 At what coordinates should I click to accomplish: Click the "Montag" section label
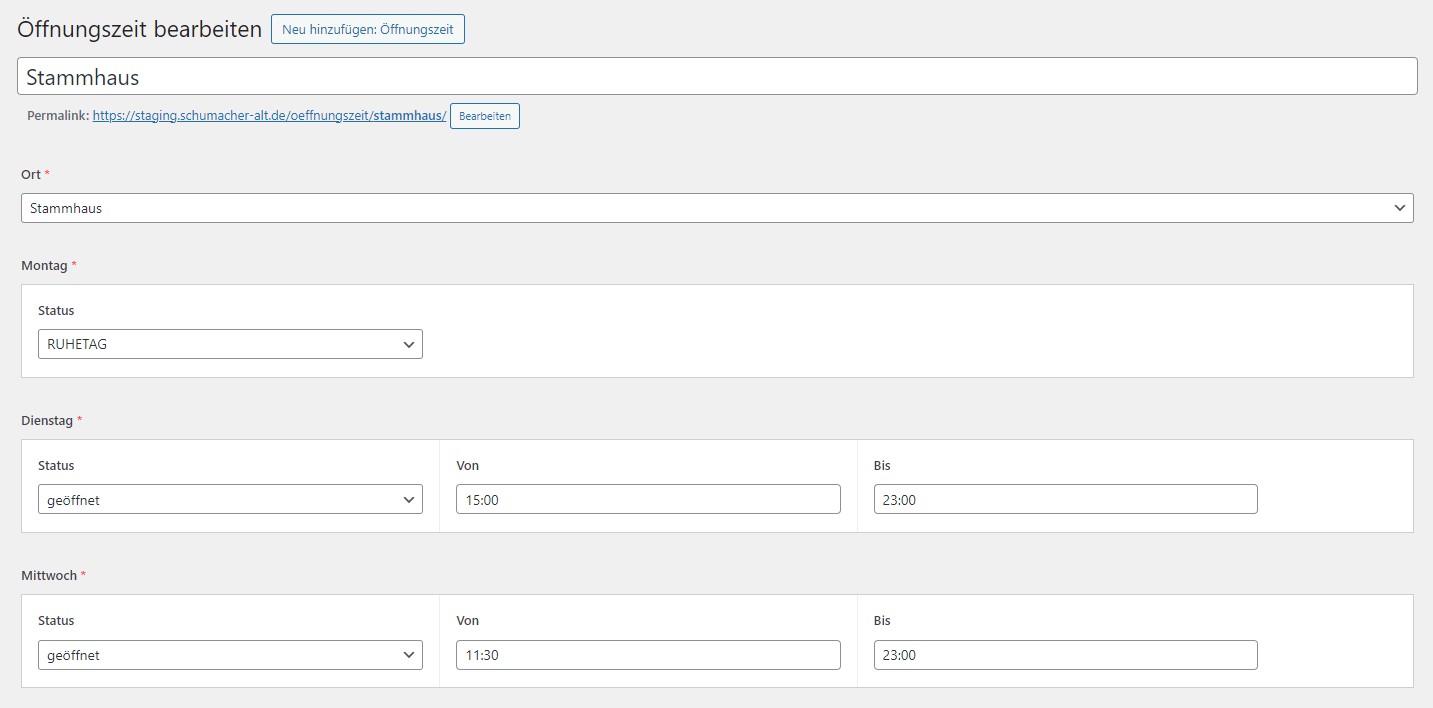coord(44,266)
